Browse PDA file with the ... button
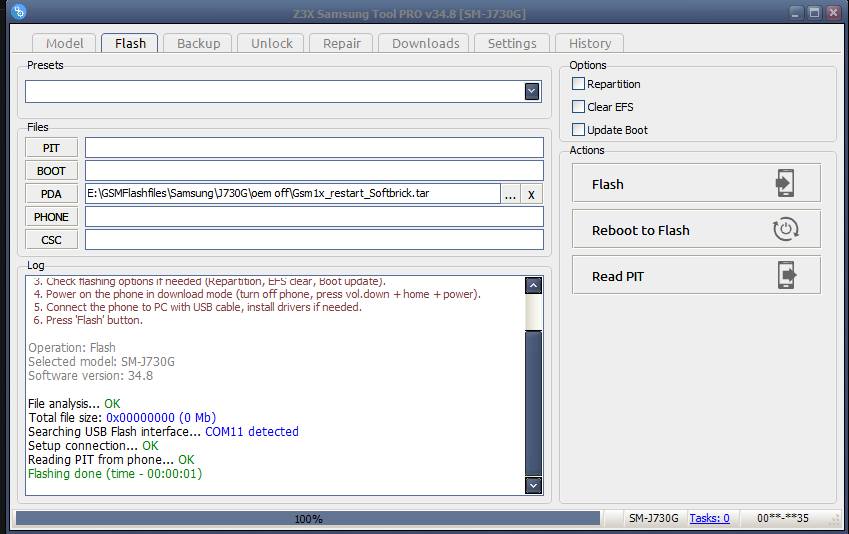The width and height of the screenshot is (849, 534). 510,194
